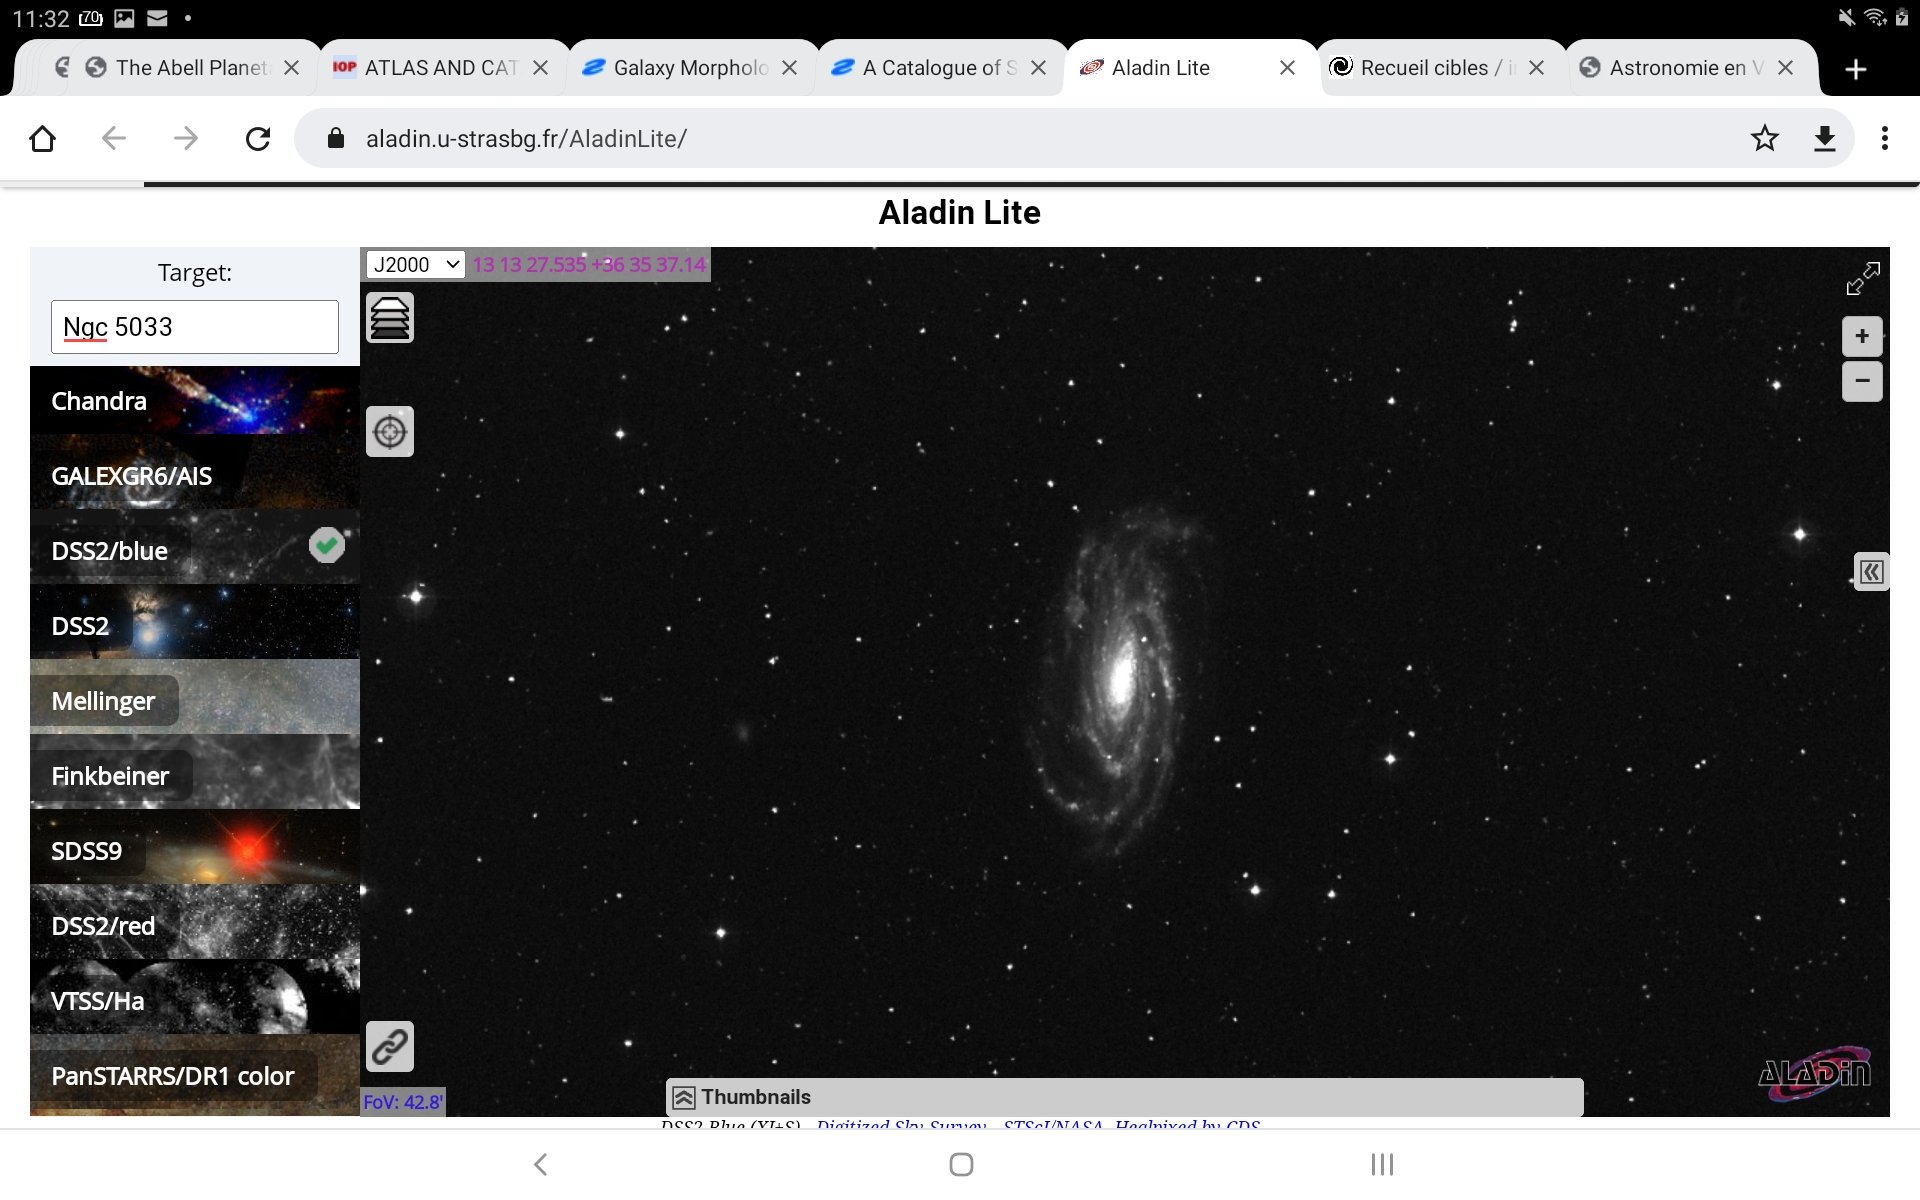Zoom in with the plus button
This screenshot has height=1200, width=1920.
click(x=1862, y=337)
